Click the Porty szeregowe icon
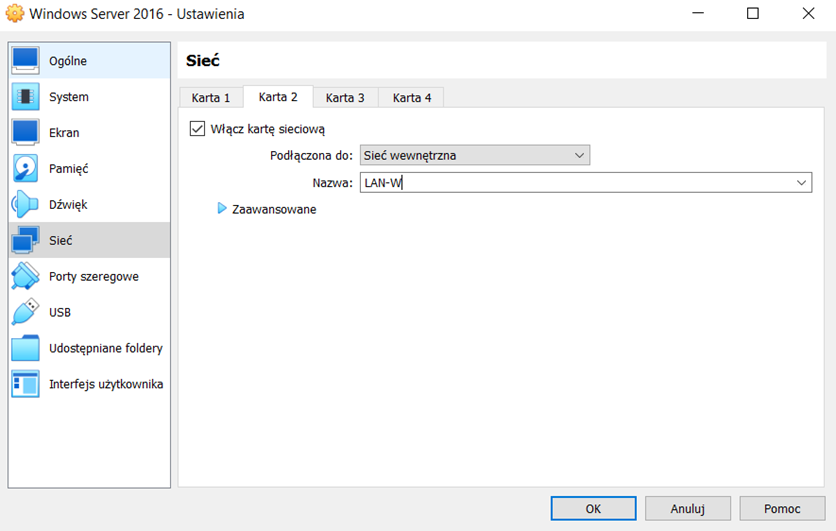Viewport: 836px width, 531px height. (25, 277)
